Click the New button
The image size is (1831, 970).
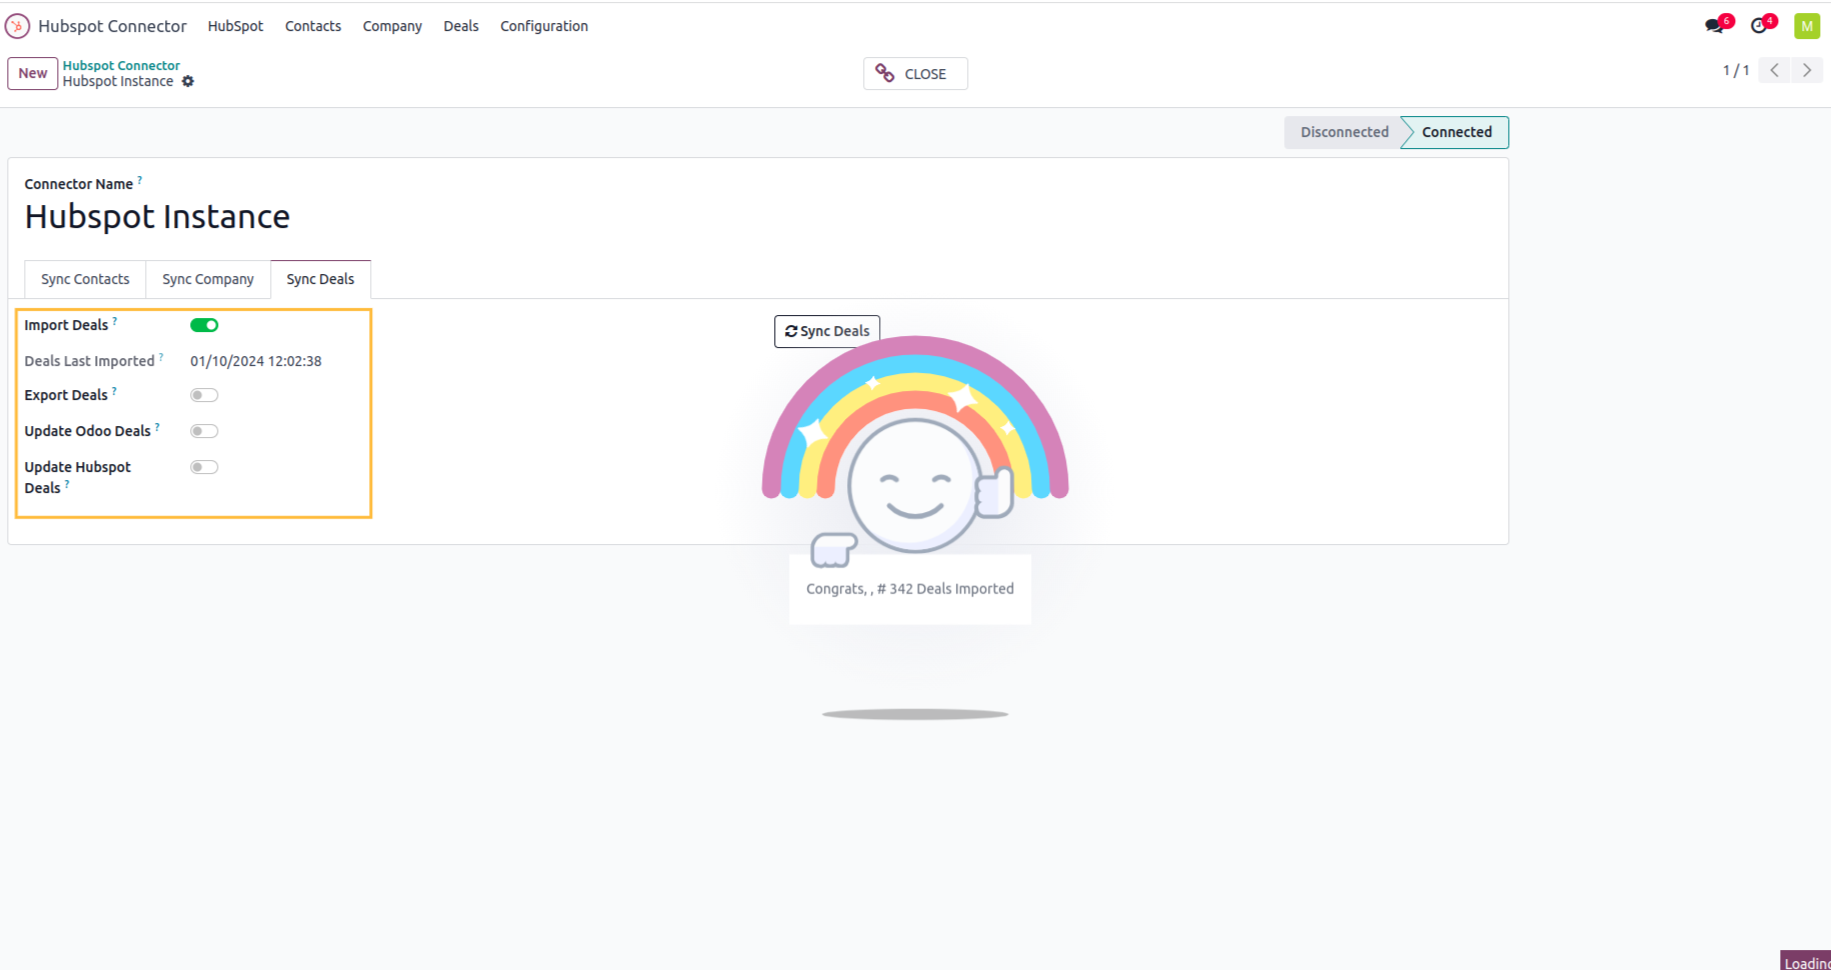[x=33, y=73]
